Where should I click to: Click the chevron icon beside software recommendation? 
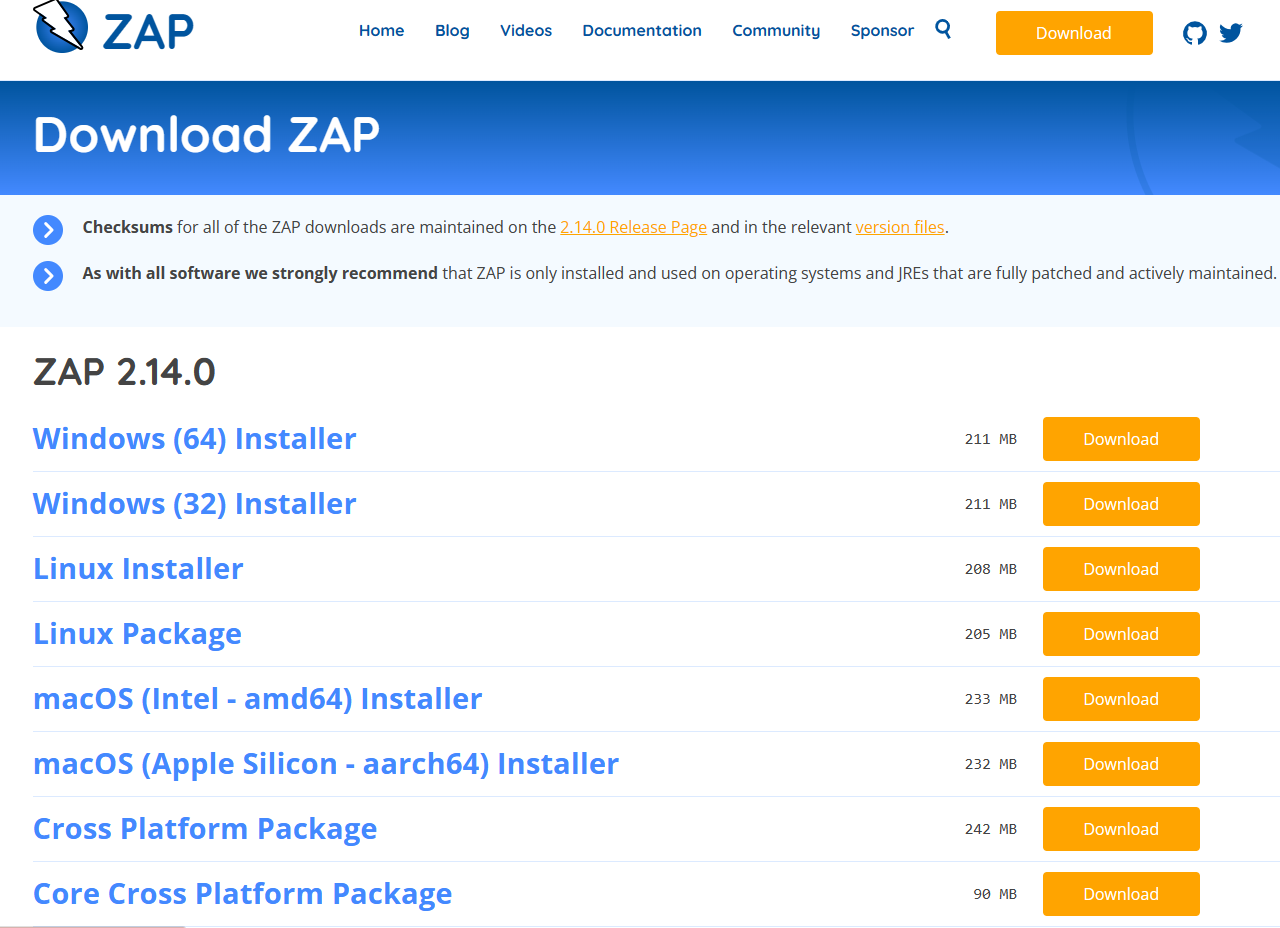pyautogui.click(x=48, y=275)
